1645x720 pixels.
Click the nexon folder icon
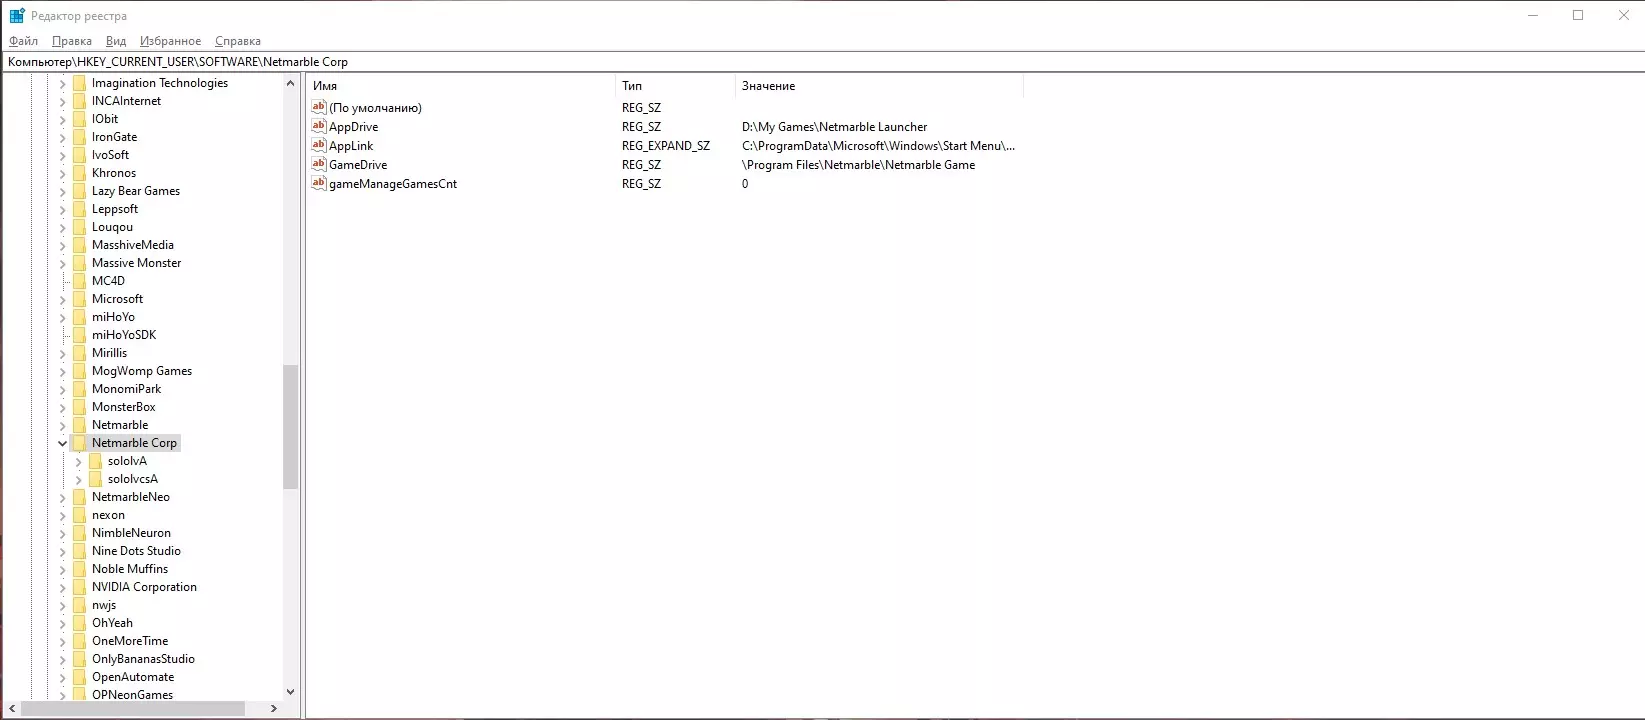point(79,515)
